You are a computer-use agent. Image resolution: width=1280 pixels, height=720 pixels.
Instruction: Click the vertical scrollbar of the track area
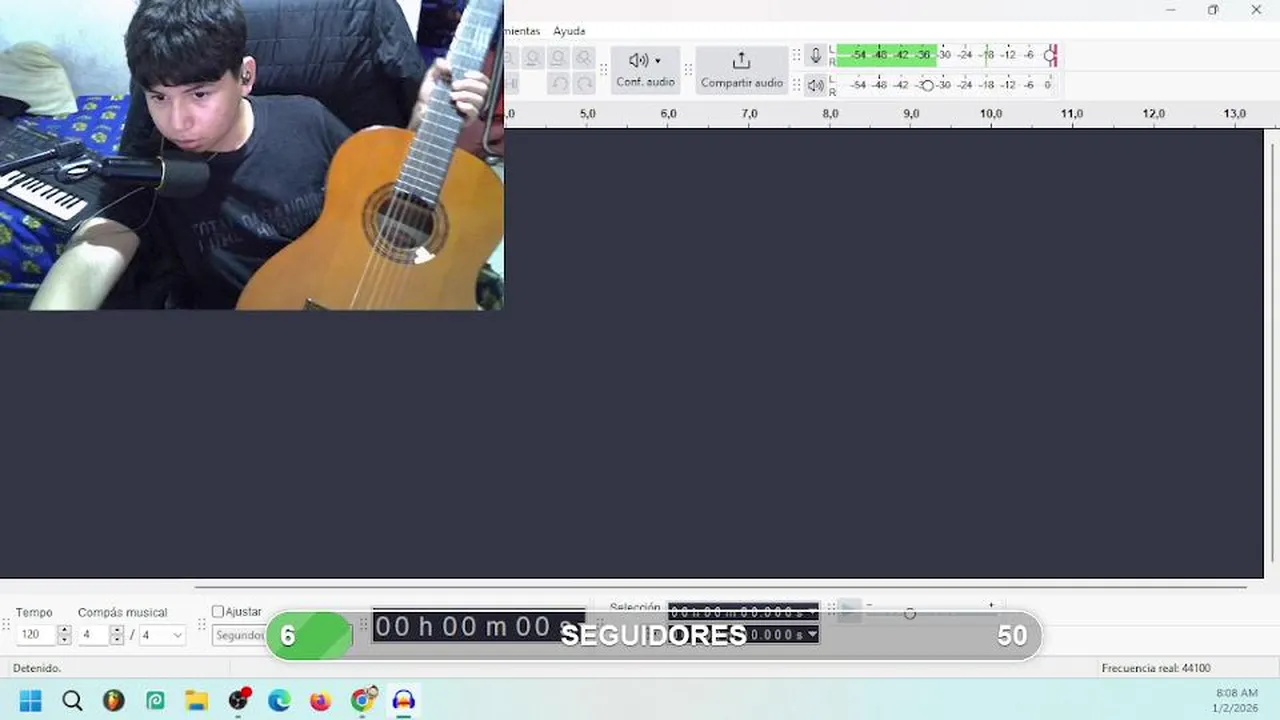click(x=1272, y=352)
